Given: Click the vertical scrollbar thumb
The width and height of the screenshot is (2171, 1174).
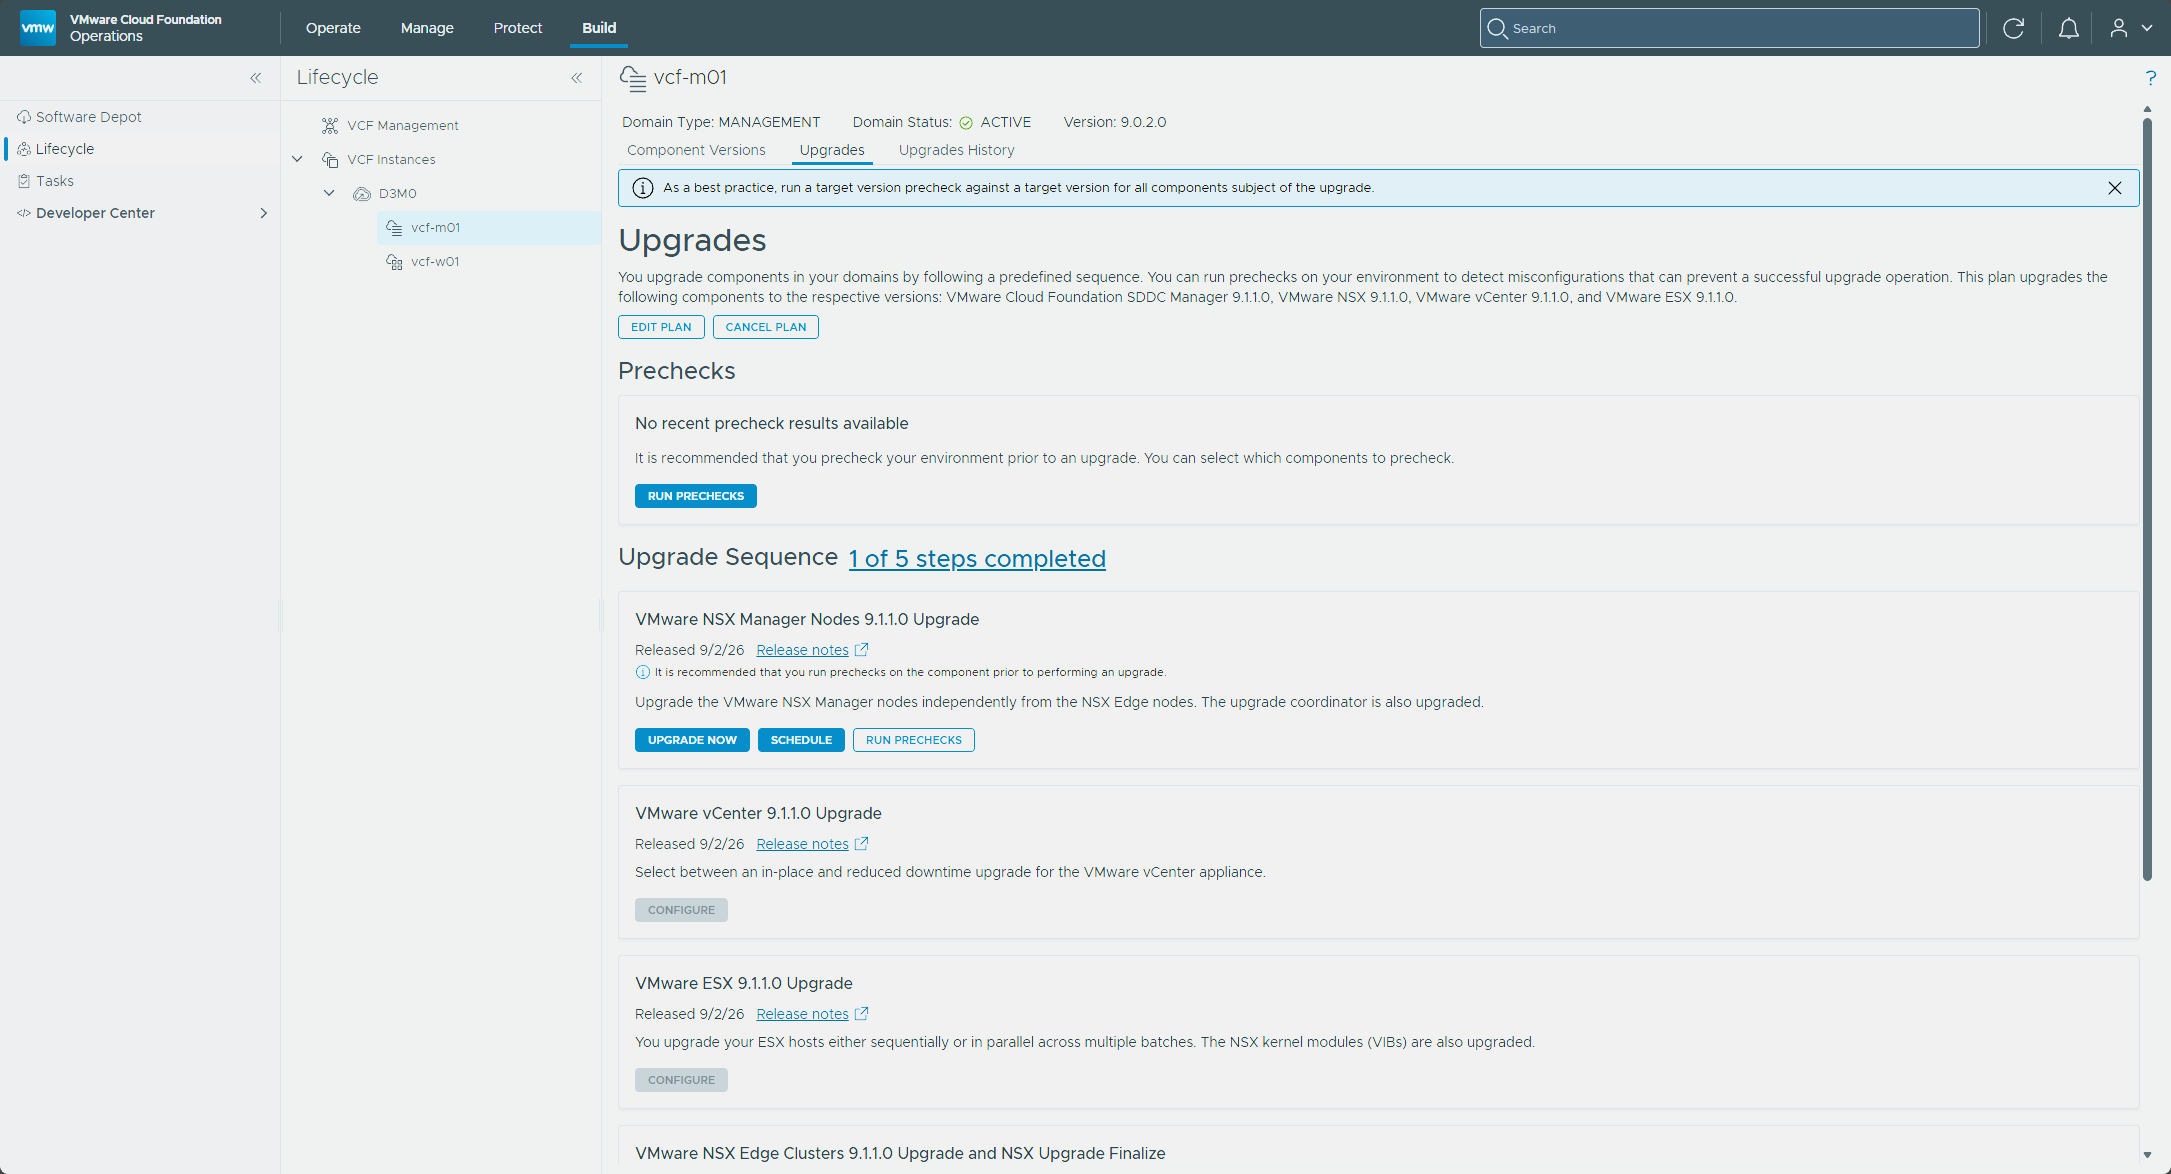Looking at the screenshot, I should coord(2147,500).
